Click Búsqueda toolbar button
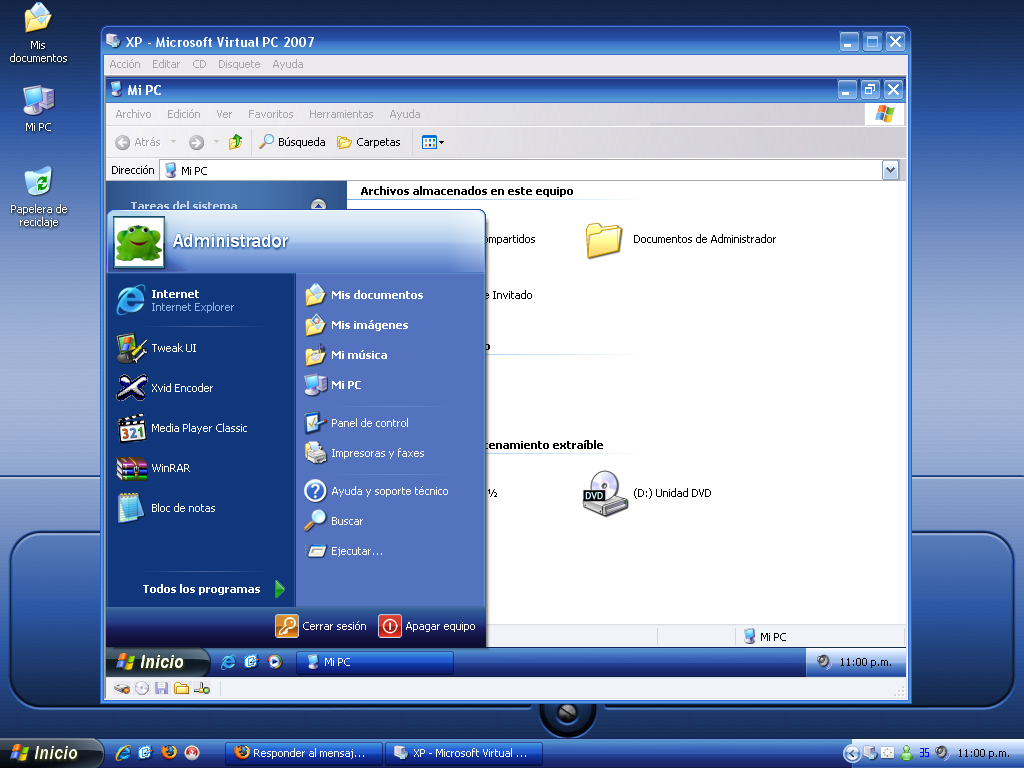This screenshot has height=768, width=1024. tap(292, 142)
